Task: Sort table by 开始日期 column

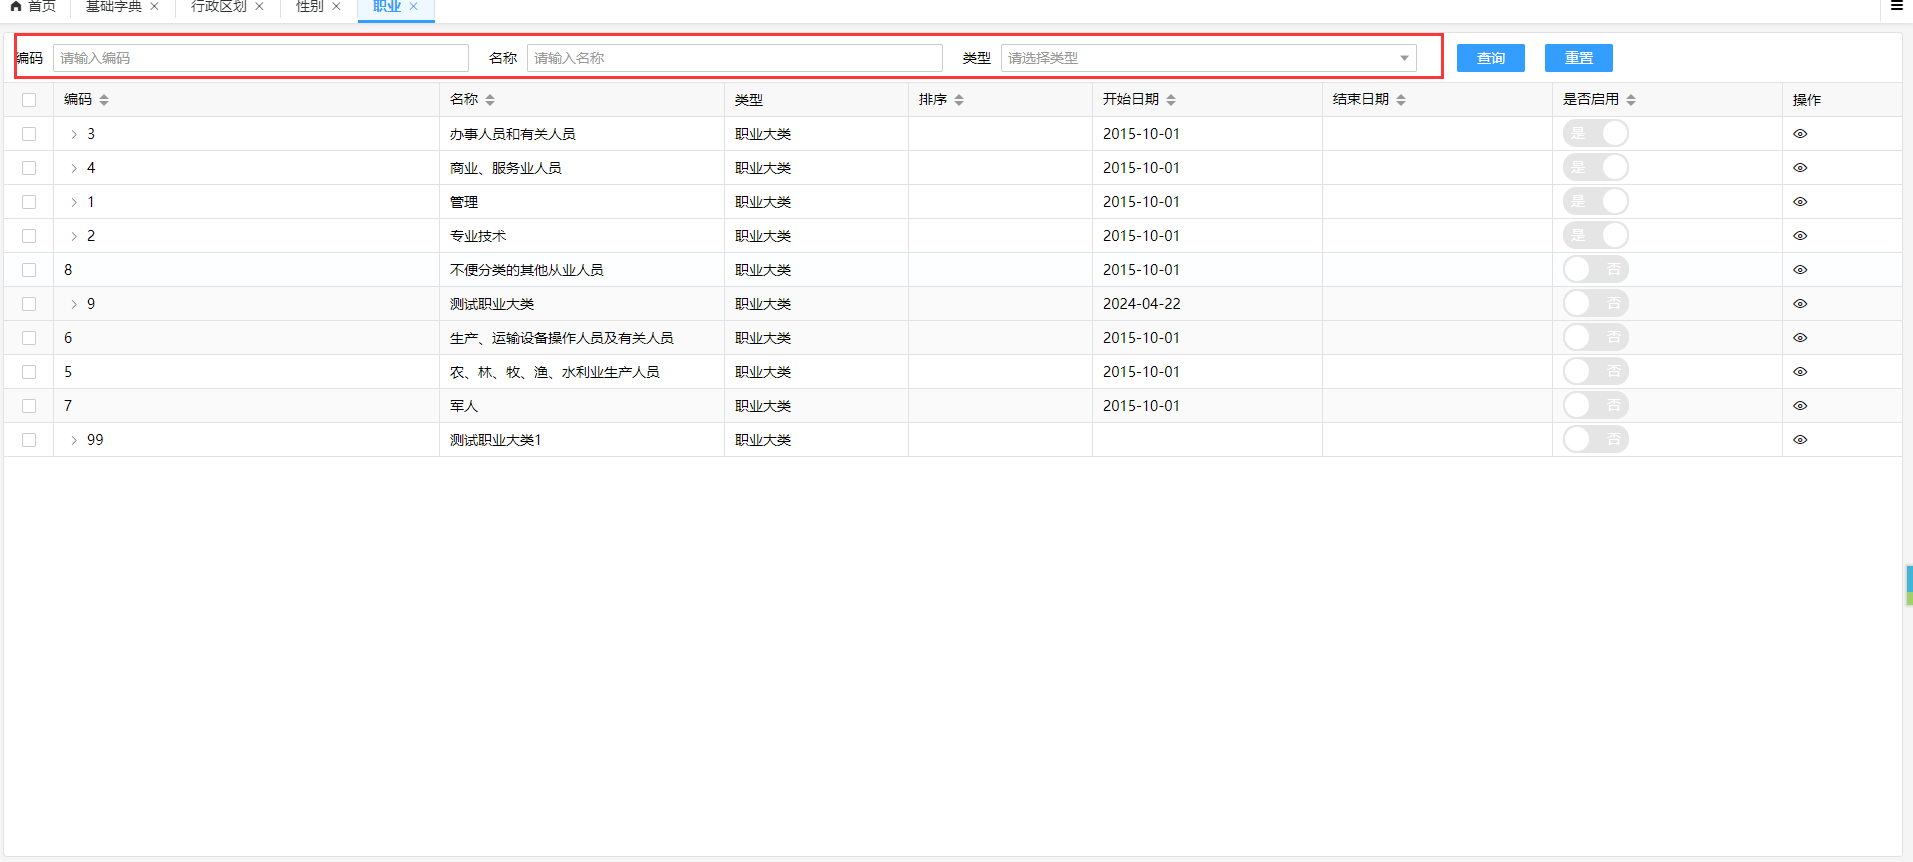Action: pyautogui.click(x=1170, y=100)
